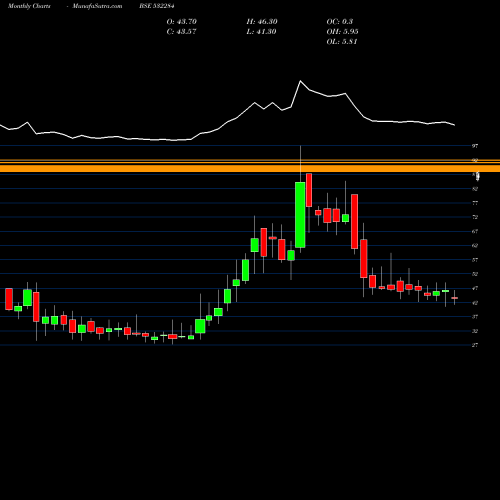500x500 pixels.
Task: Click the thick orange resistance band
Action: point(250,168)
